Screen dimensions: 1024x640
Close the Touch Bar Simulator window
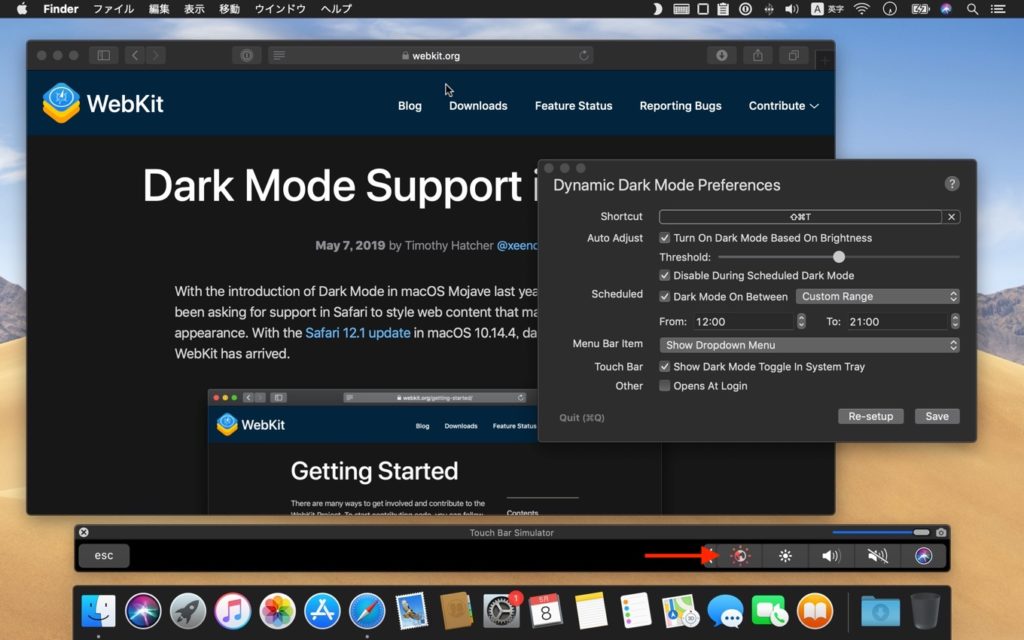click(x=84, y=532)
